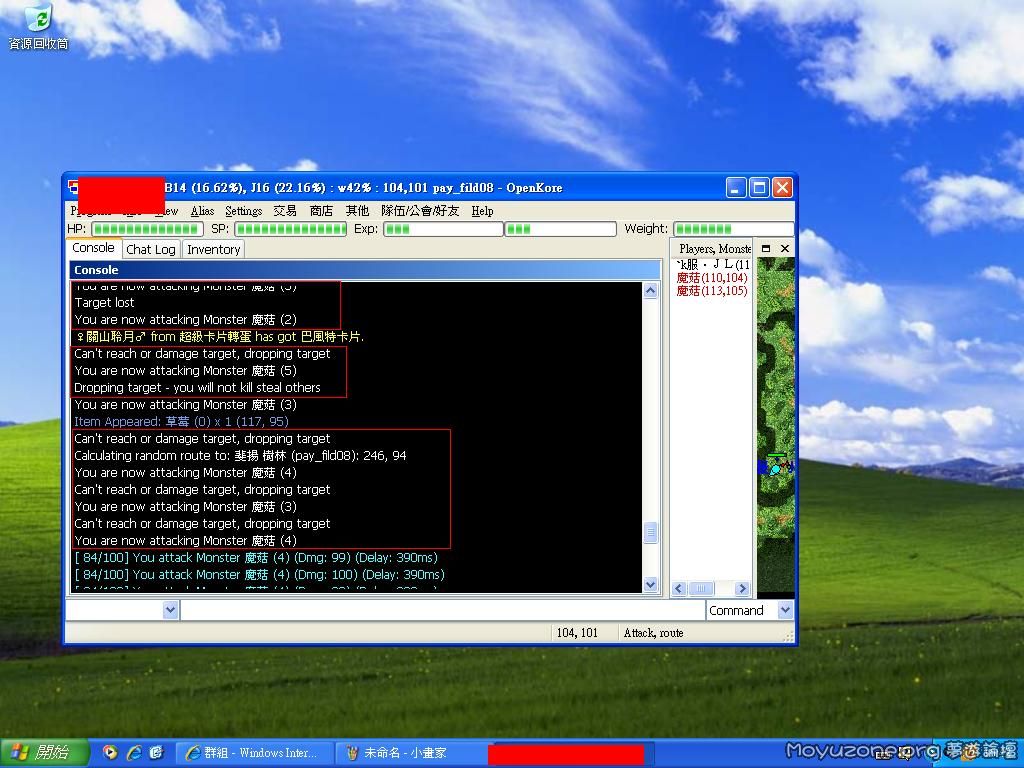
Task: Switch to the Chat Log tab
Action: (151, 249)
